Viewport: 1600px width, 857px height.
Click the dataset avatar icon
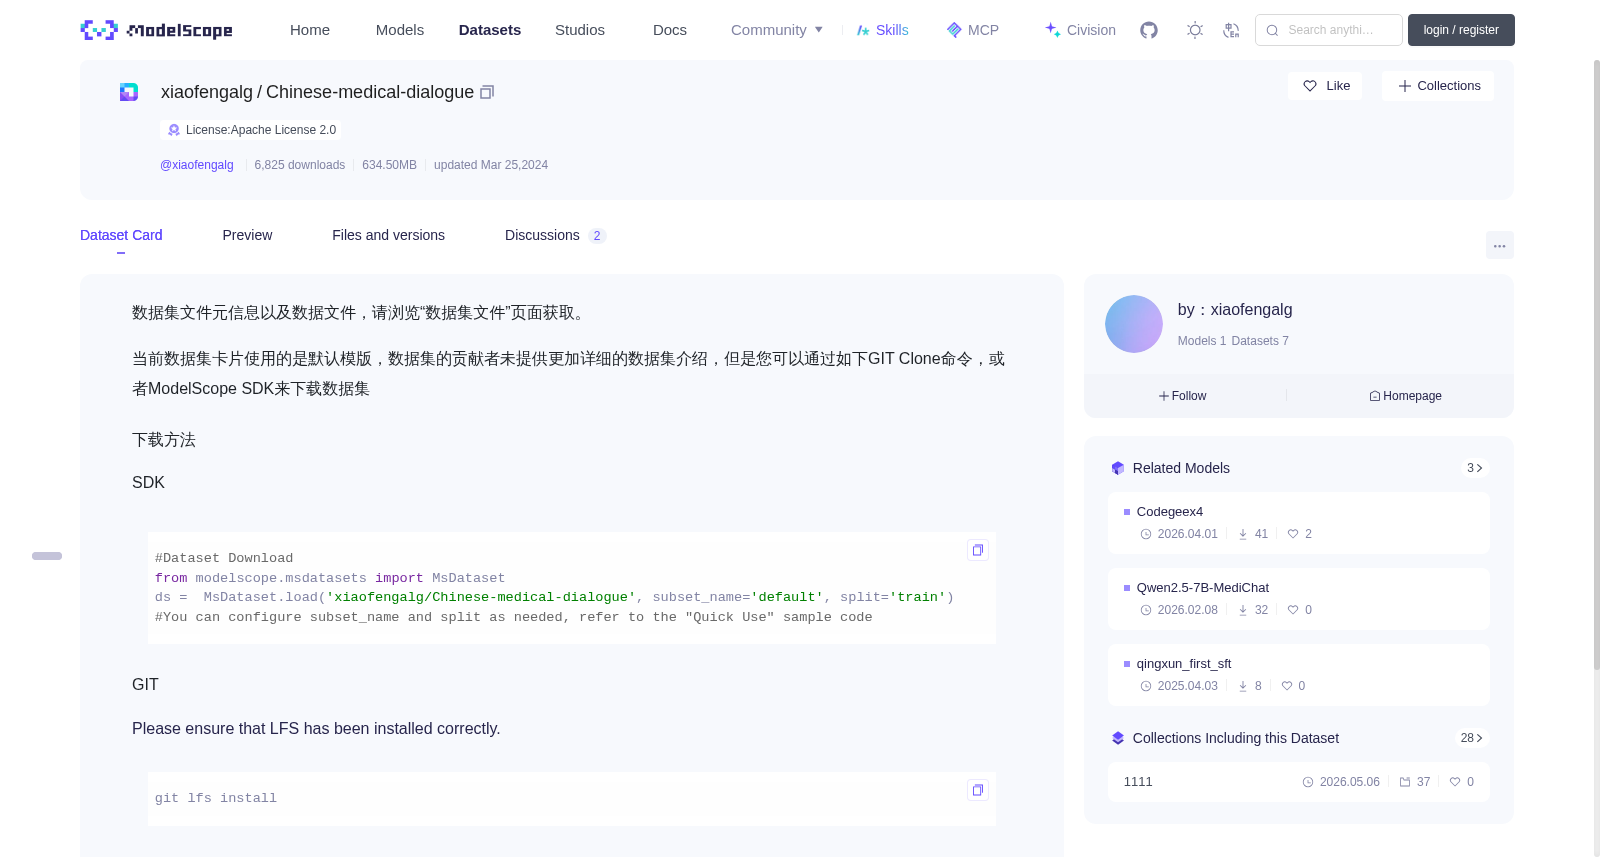pos(129,92)
